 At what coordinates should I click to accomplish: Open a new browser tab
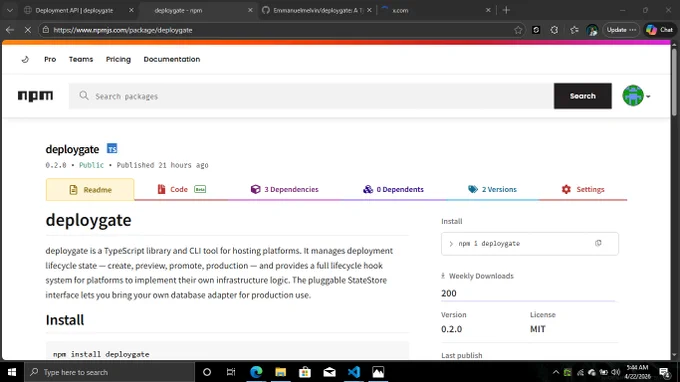[x=506, y=10]
